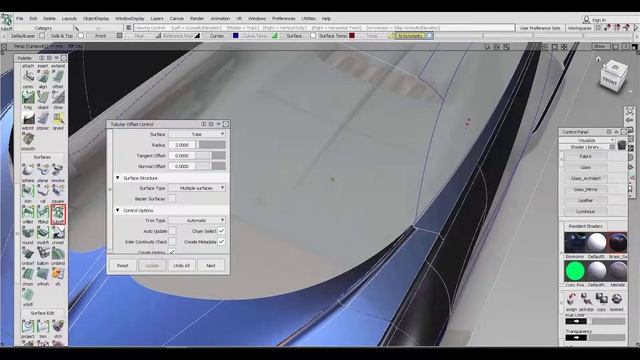Viewport: 640px width, 360px height.
Task: Click the copy shader icon
Action: (x=601, y=299)
